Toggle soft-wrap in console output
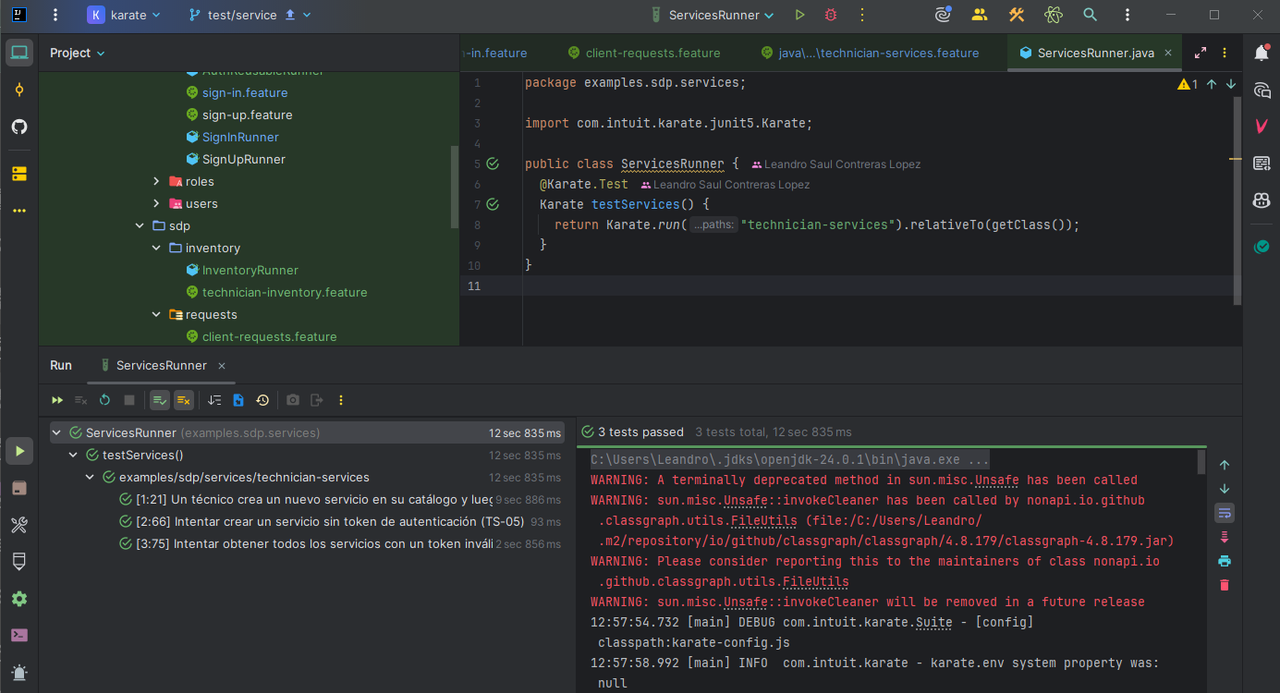This screenshot has width=1280, height=693. pyautogui.click(x=1224, y=513)
